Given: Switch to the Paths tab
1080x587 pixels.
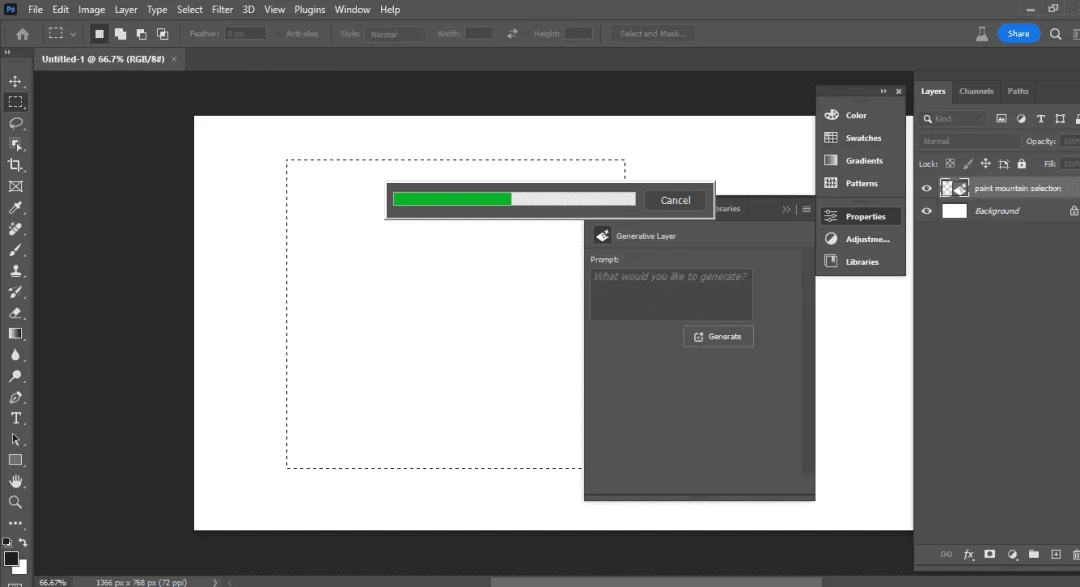Looking at the screenshot, I should [x=1017, y=91].
